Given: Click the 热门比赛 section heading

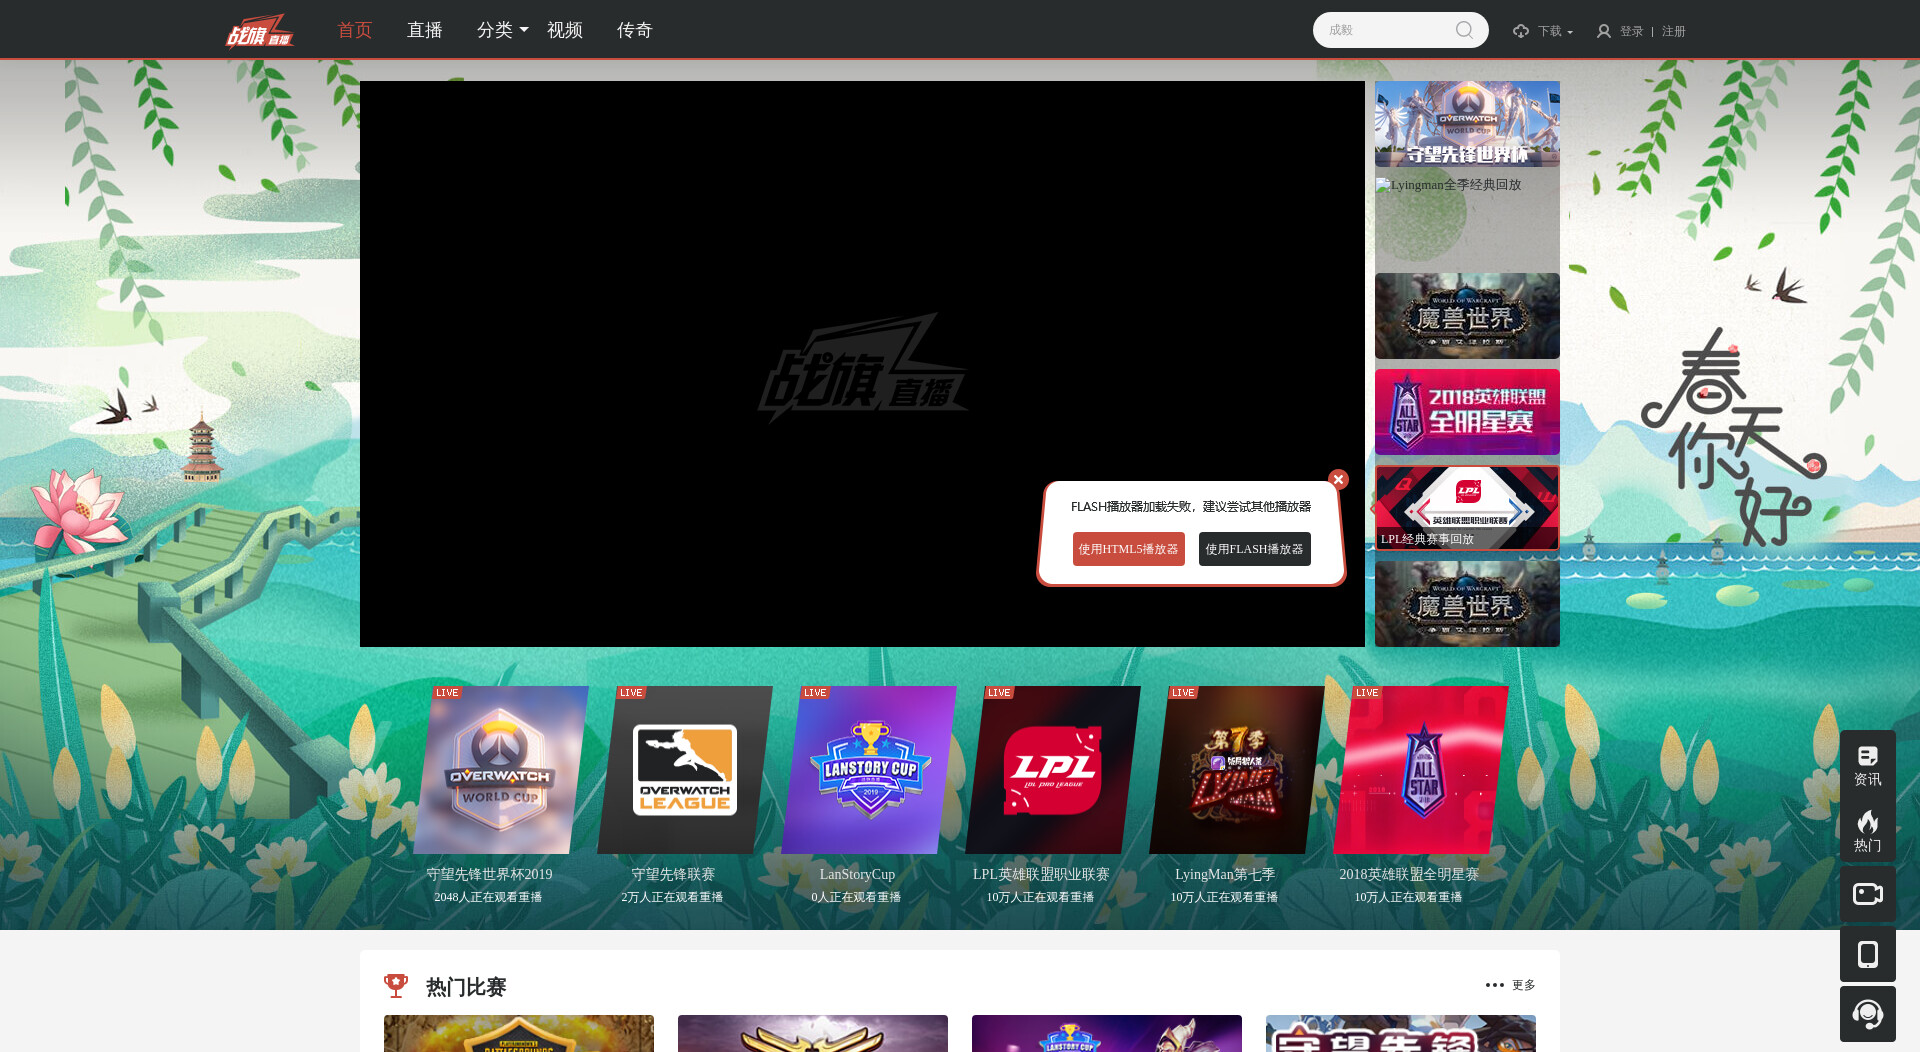Looking at the screenshot, I should (466, 987).
